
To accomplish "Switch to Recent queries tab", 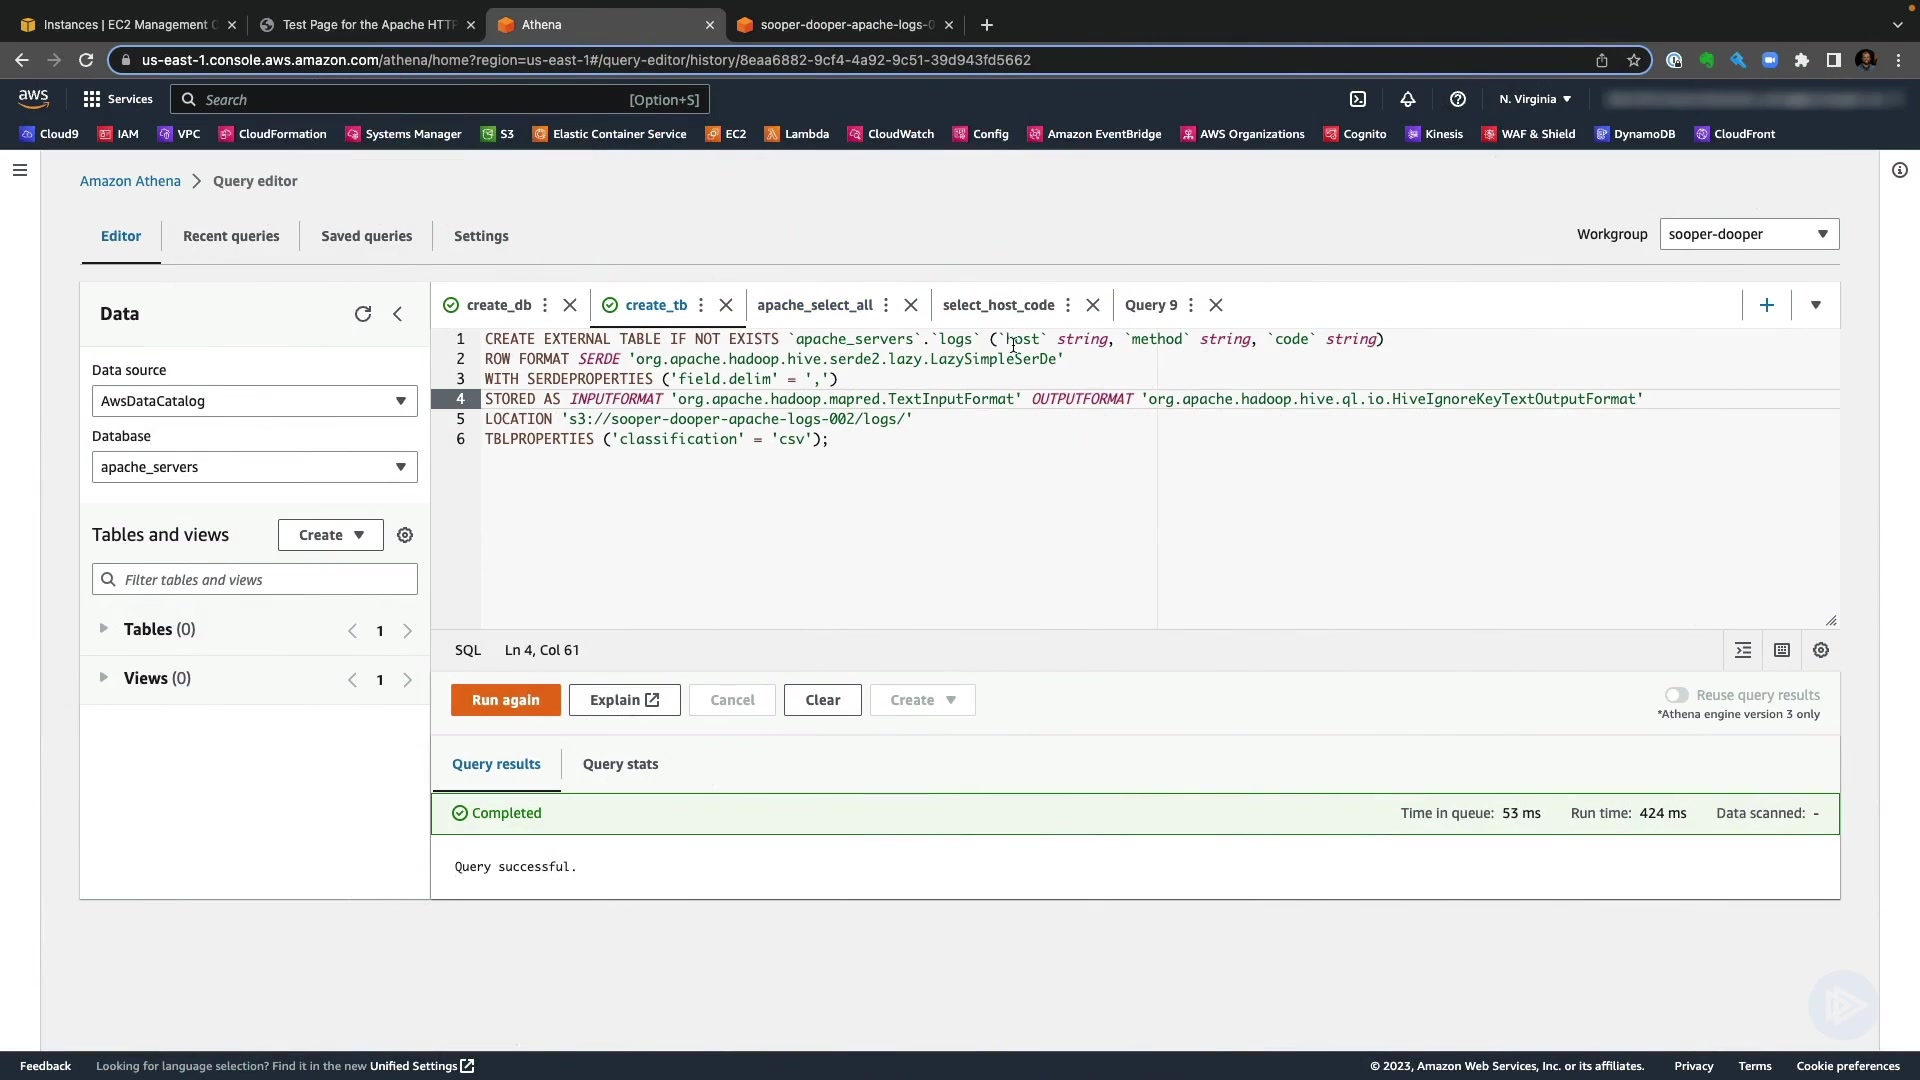I will [x=231, y=236].
